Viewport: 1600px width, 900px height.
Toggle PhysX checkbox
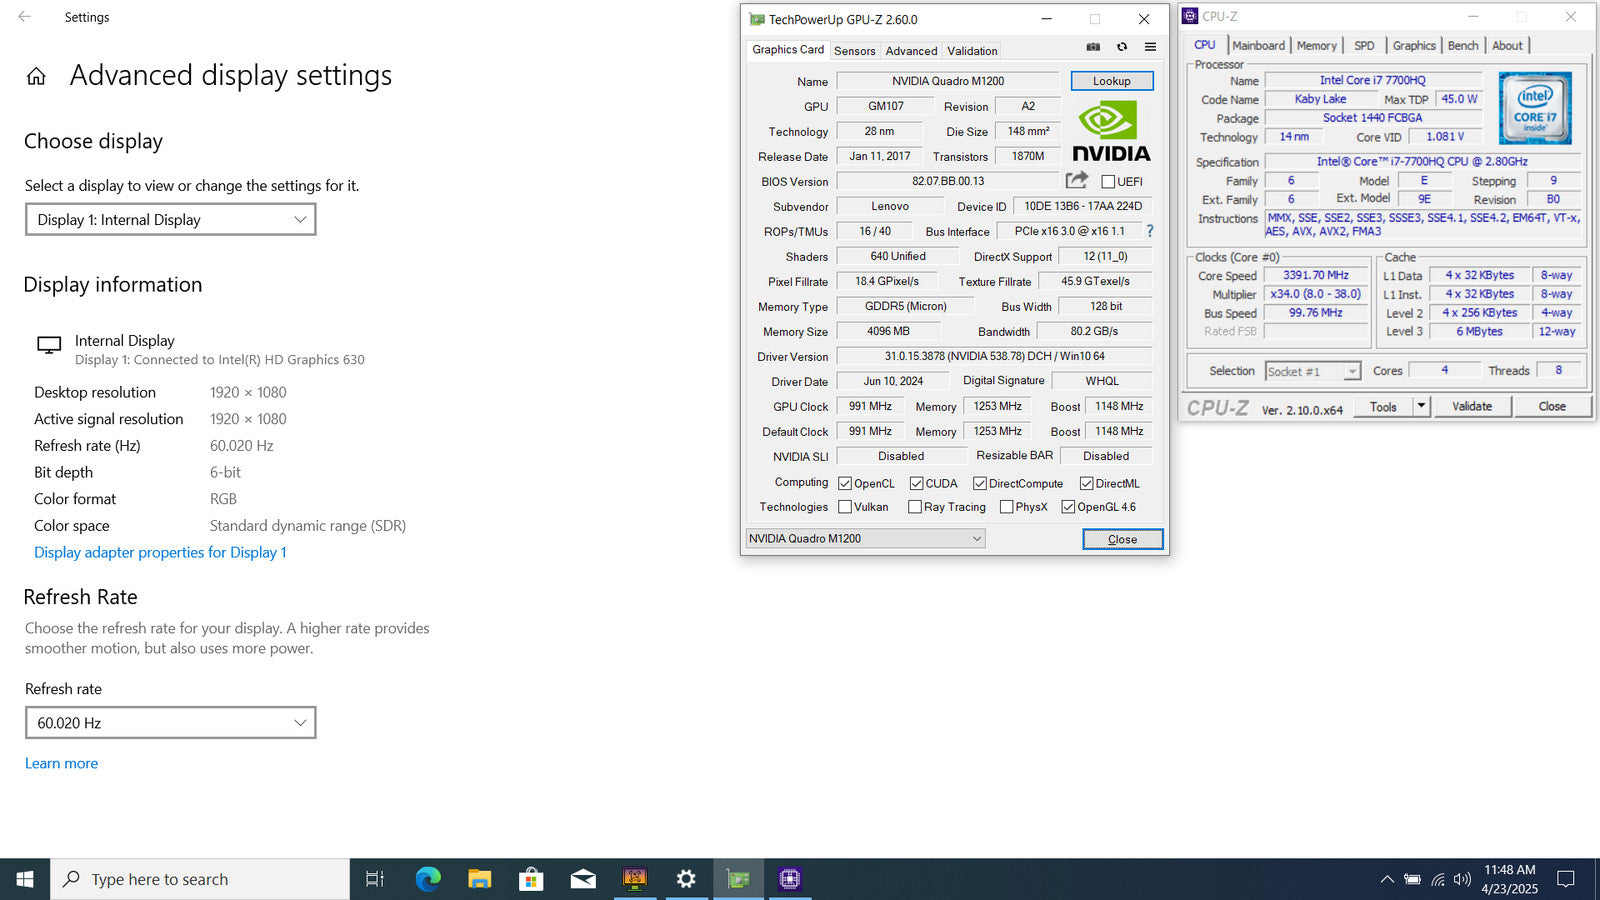(1006, 507)
